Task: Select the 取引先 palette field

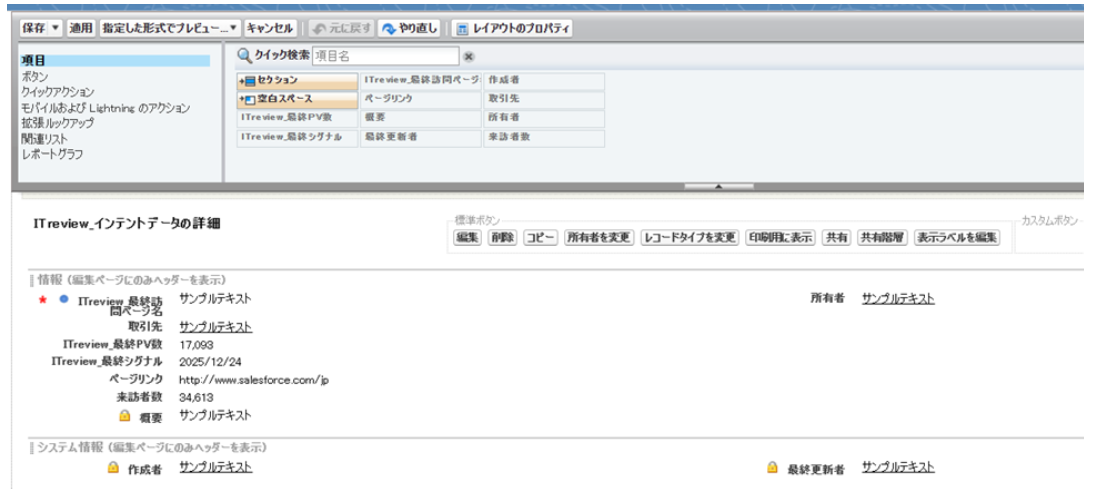Action: 544,99
